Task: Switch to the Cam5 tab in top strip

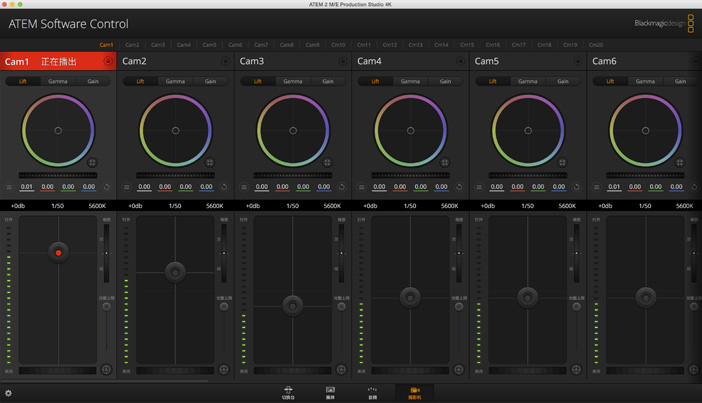Action: pos(209,45)
